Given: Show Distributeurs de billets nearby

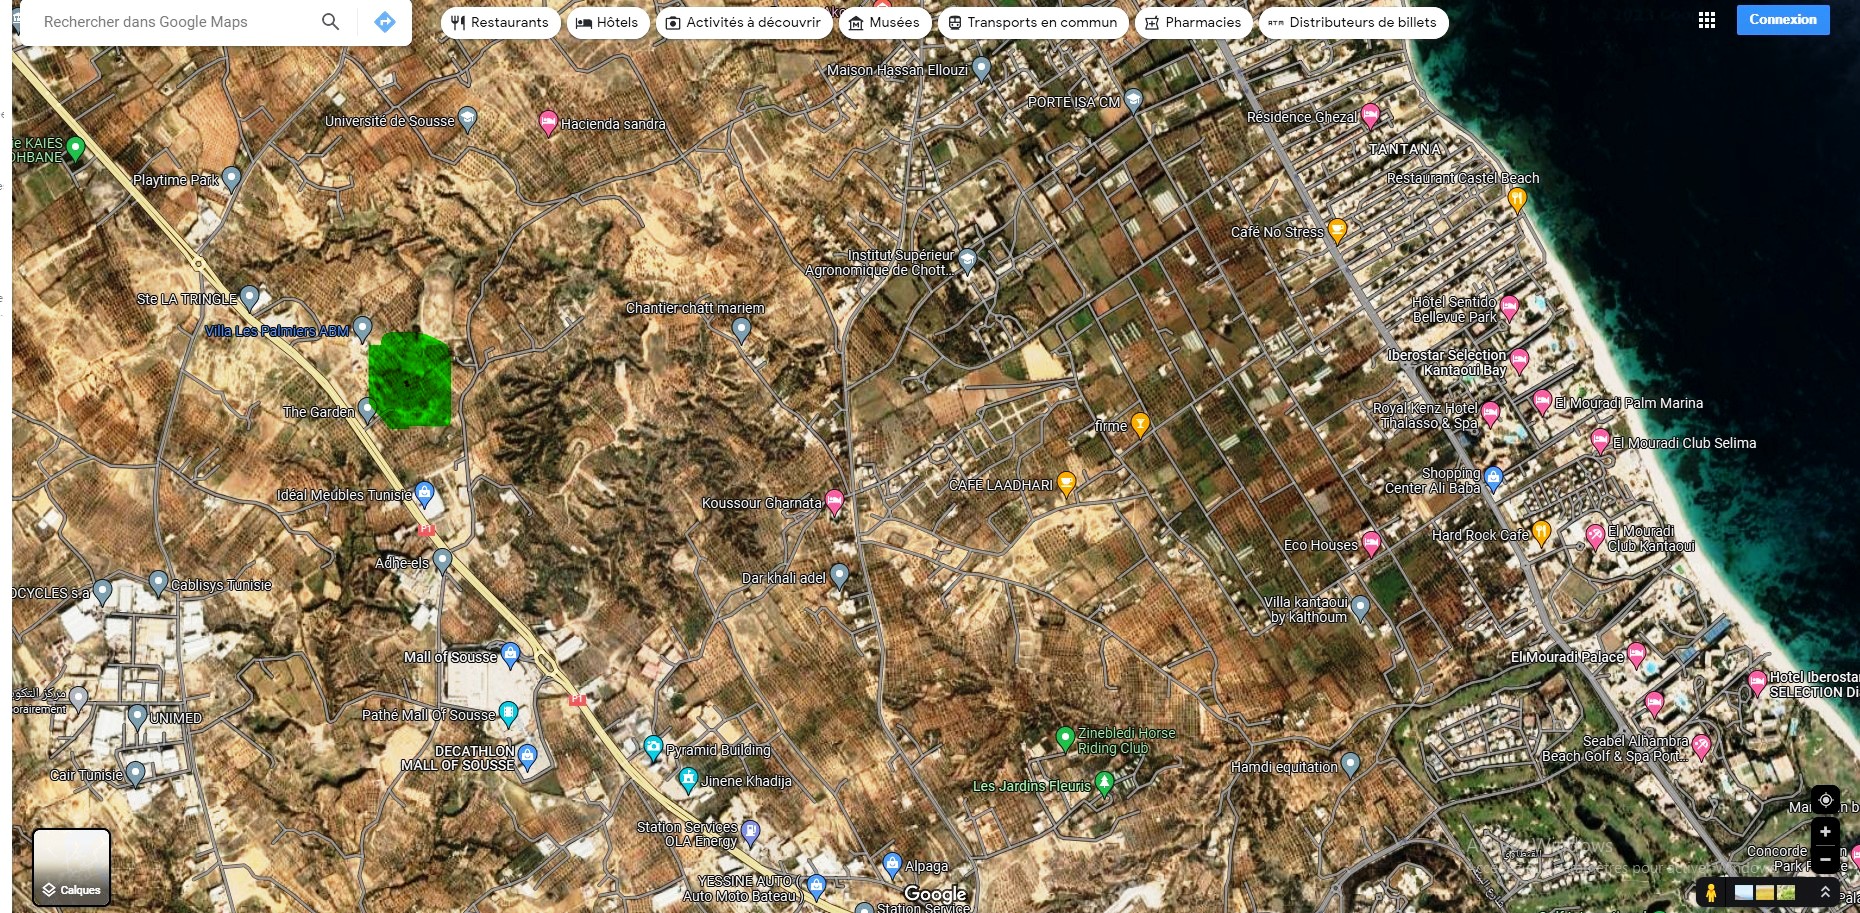Looking at the screenshot, I should pyautogui.click(x=1352, y=22).
